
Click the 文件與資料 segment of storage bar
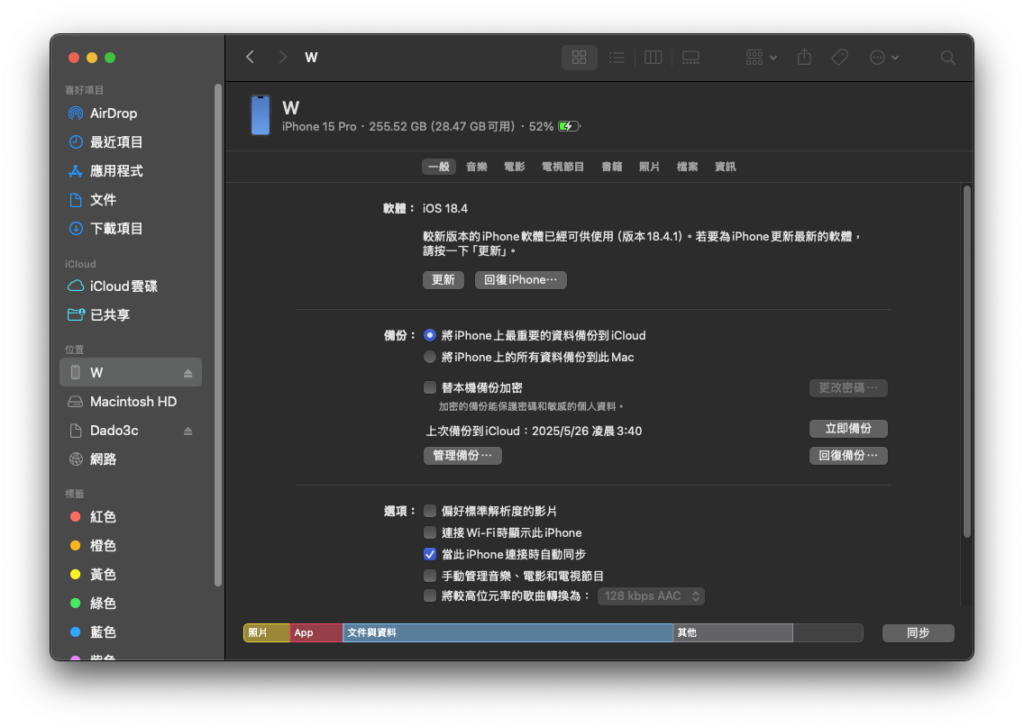[x=508, y=633]
